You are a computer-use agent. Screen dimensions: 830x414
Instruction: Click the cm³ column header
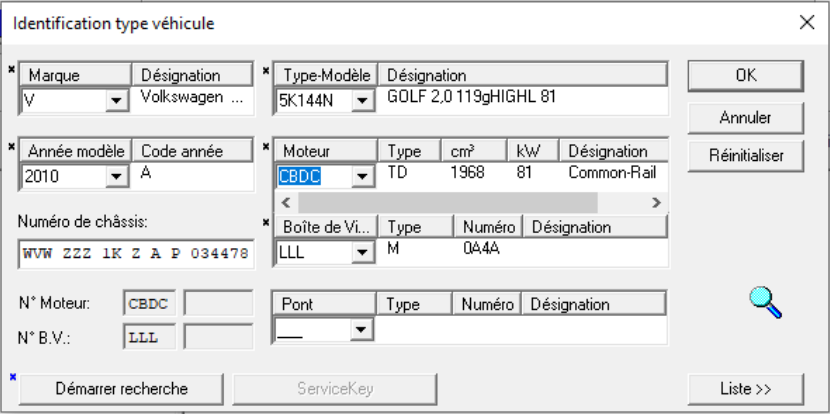[474, 151]
